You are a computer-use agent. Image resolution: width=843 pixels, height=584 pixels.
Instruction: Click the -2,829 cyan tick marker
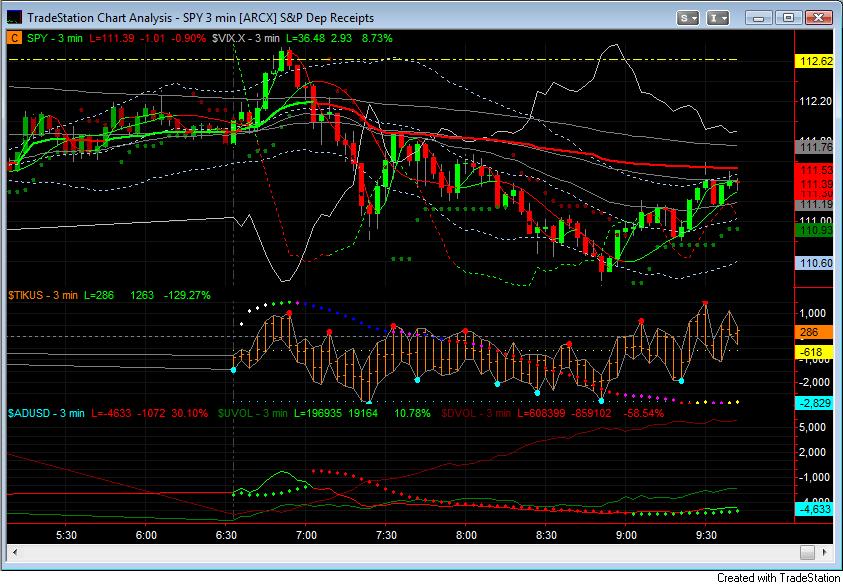coord(816,403)
